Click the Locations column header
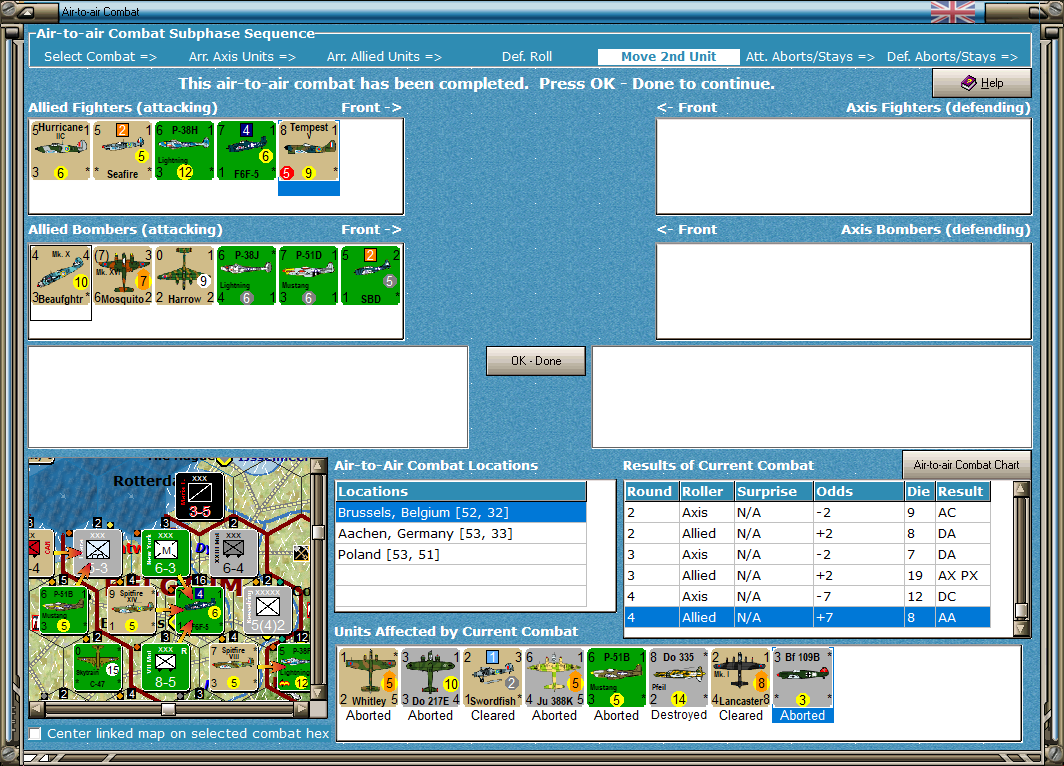The height and width of the screenshot is (766, 1064). click(461, 491)
